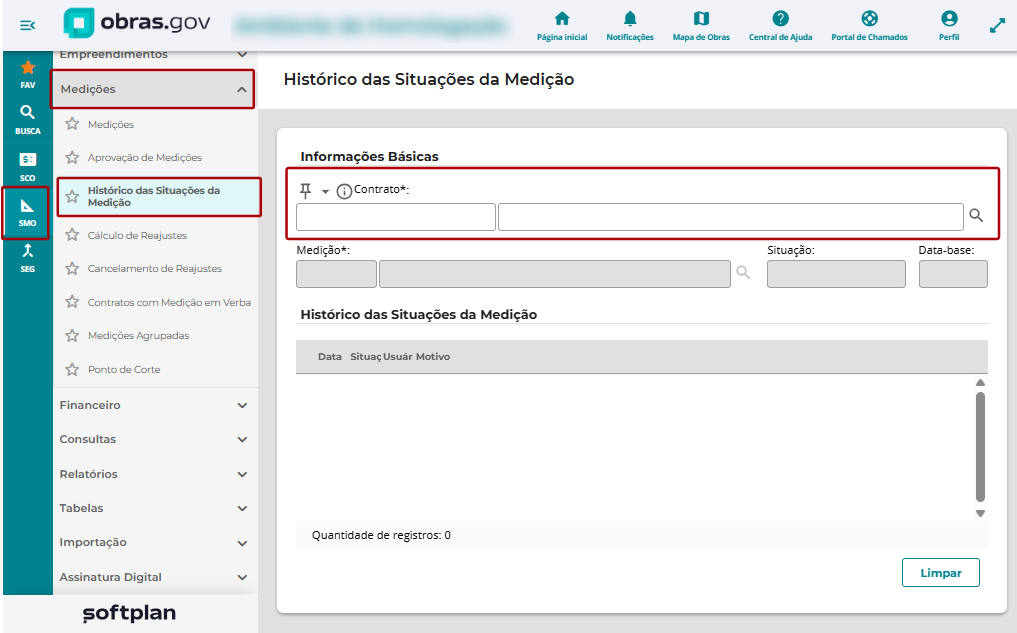The image size is (1017, 633).
Task: Open SCO module in sidebar
Action: click(28, 167)
